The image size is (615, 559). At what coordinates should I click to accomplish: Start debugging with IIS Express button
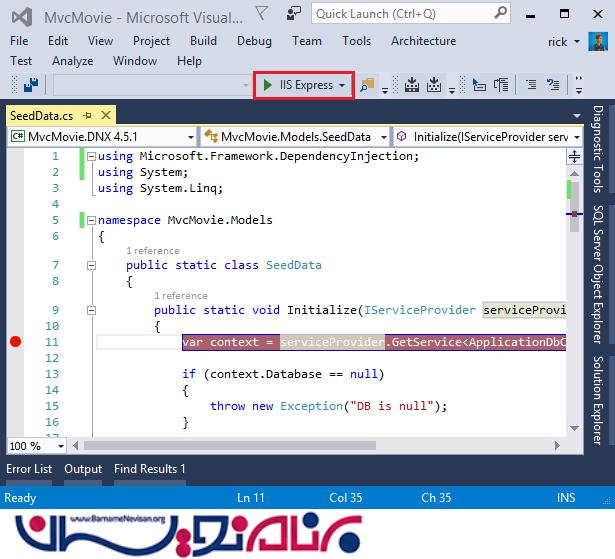click(298, 85)
